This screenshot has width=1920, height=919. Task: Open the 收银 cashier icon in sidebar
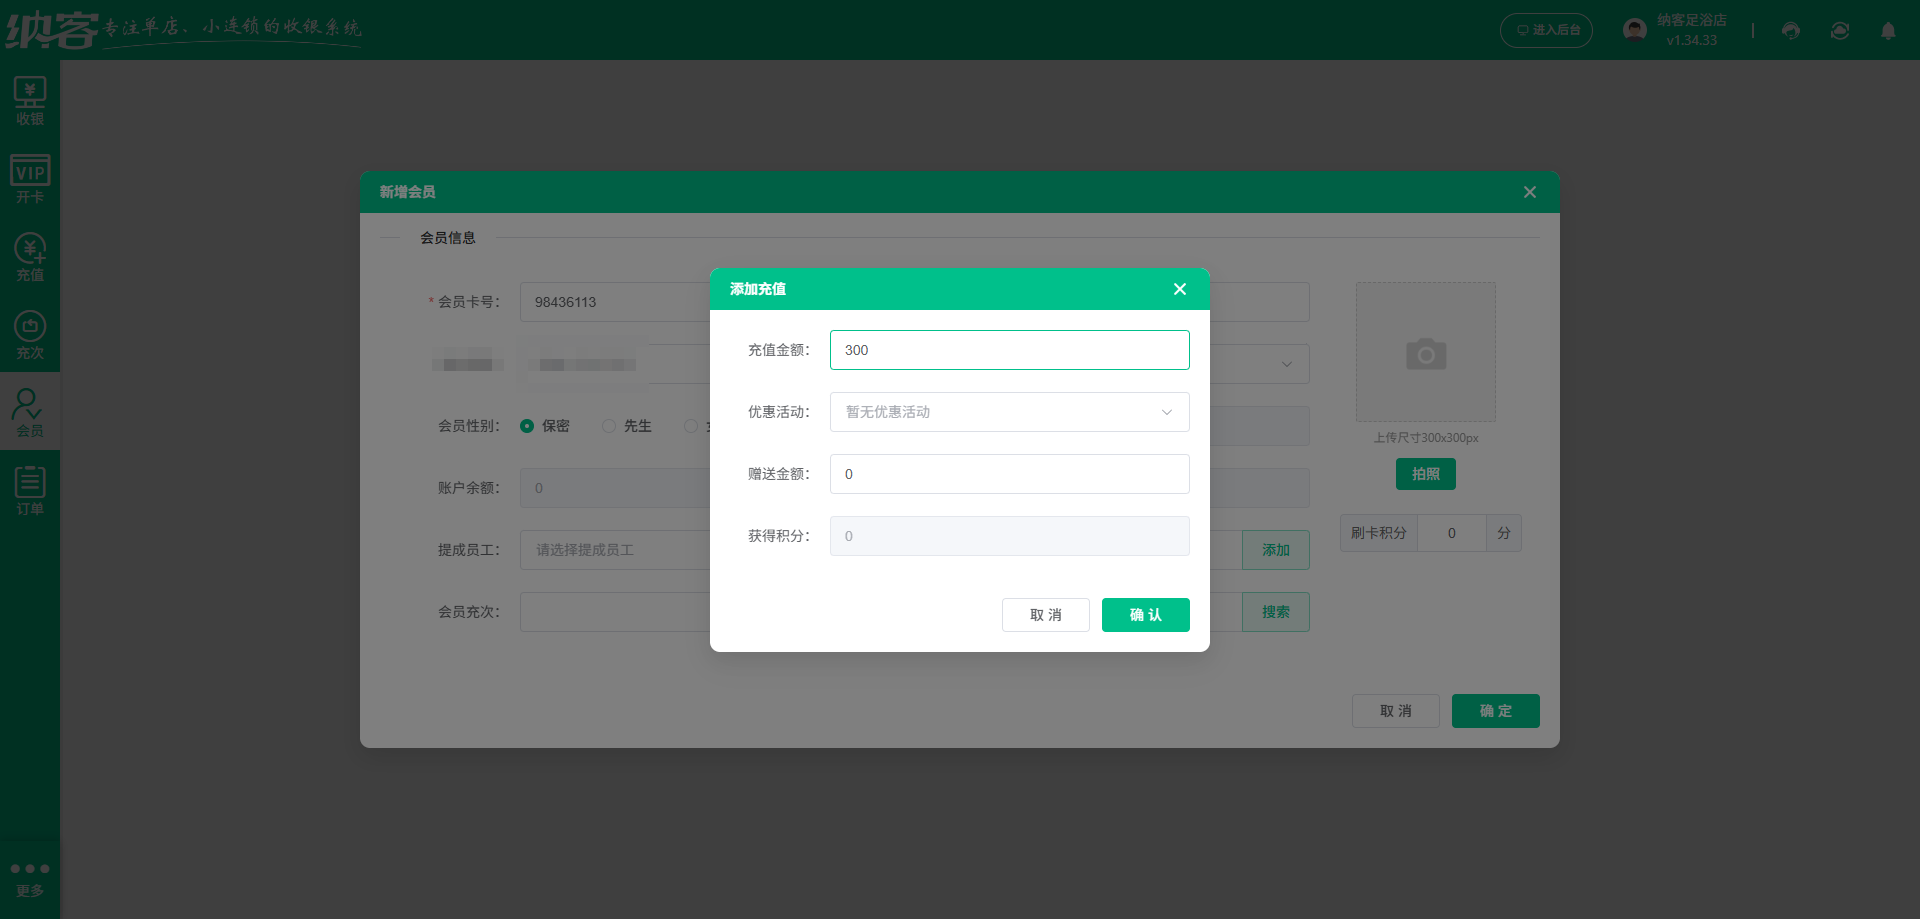(30, 101)
